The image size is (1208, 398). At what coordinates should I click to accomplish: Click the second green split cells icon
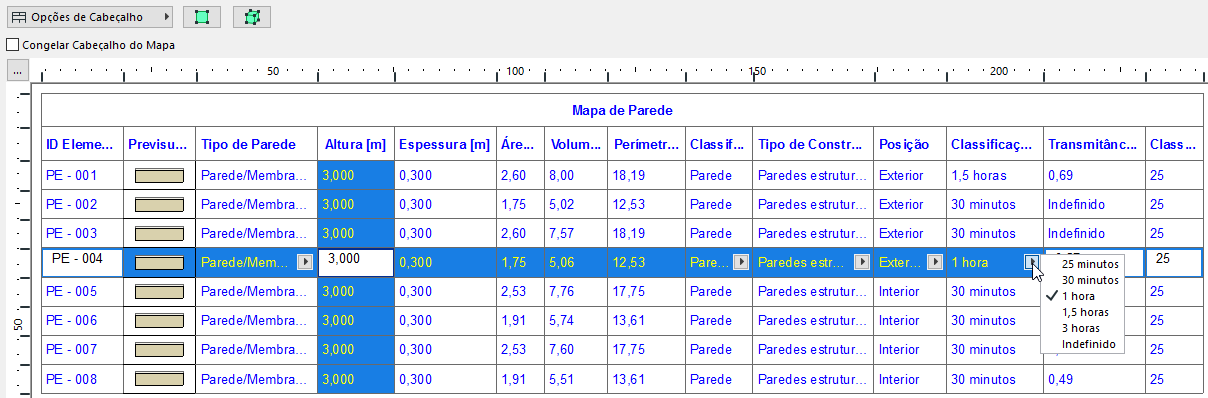tap(252, 17)
